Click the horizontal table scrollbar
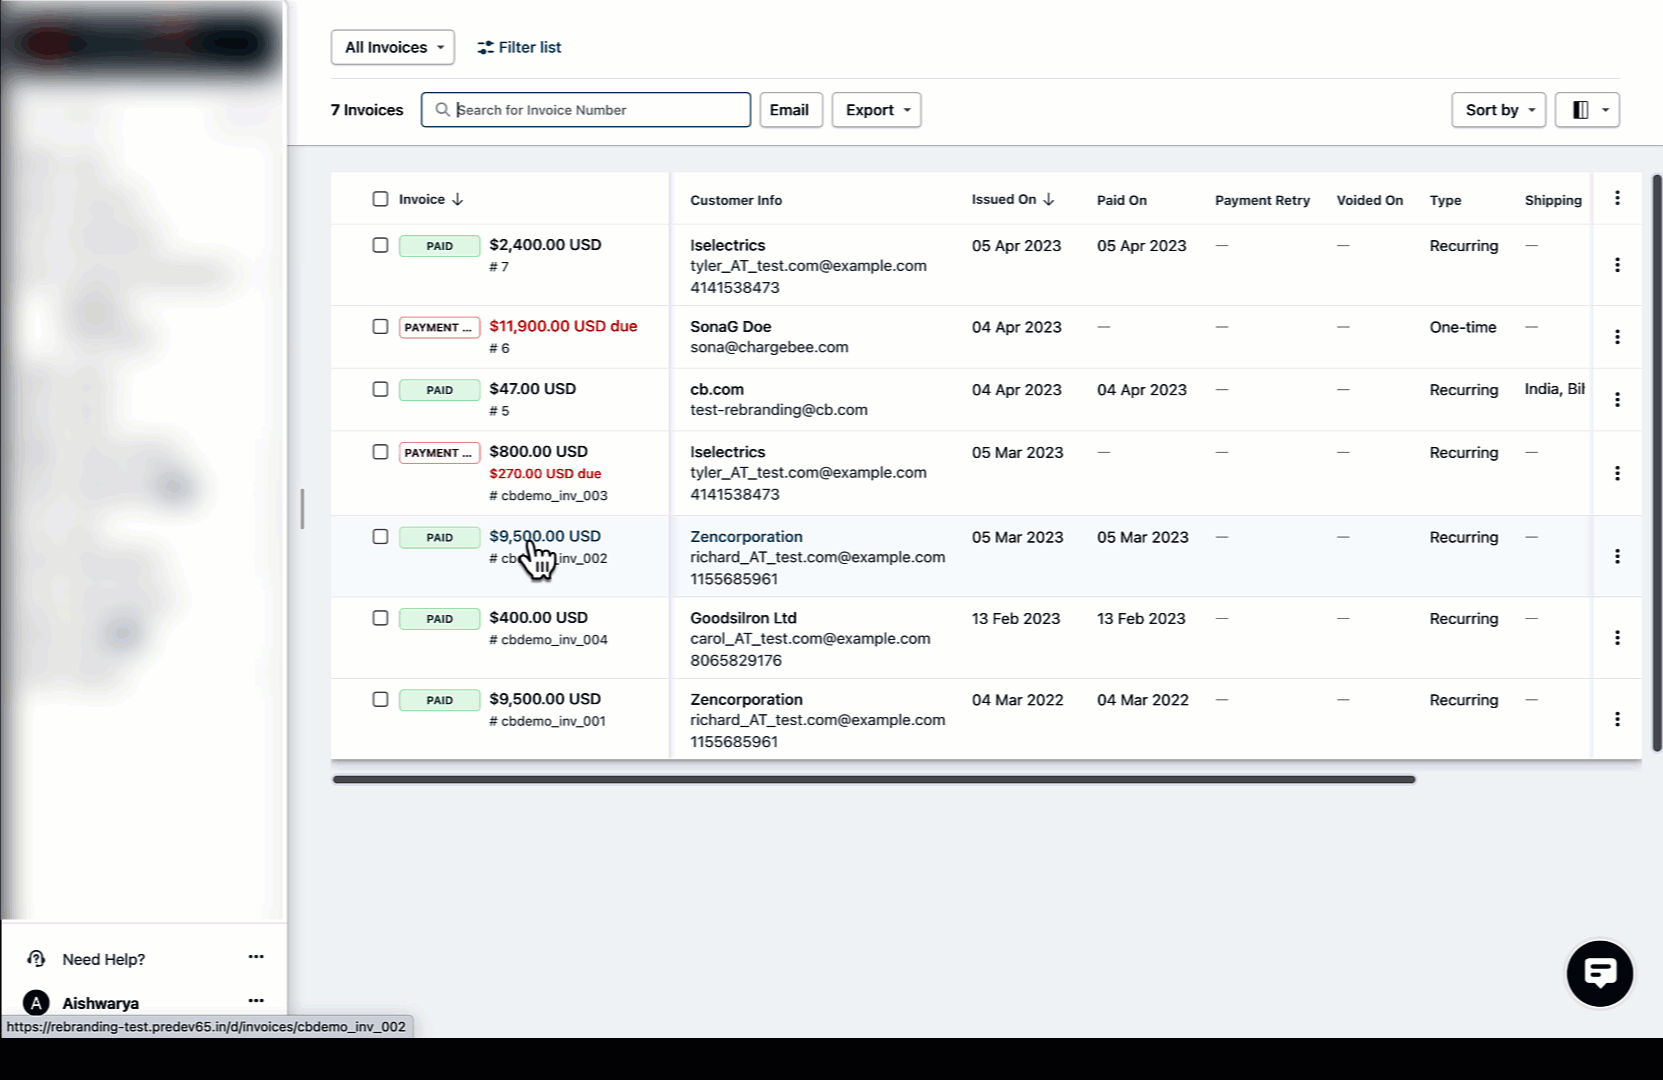This screenshot has width=1663, height=1080. tap(873, 779)
